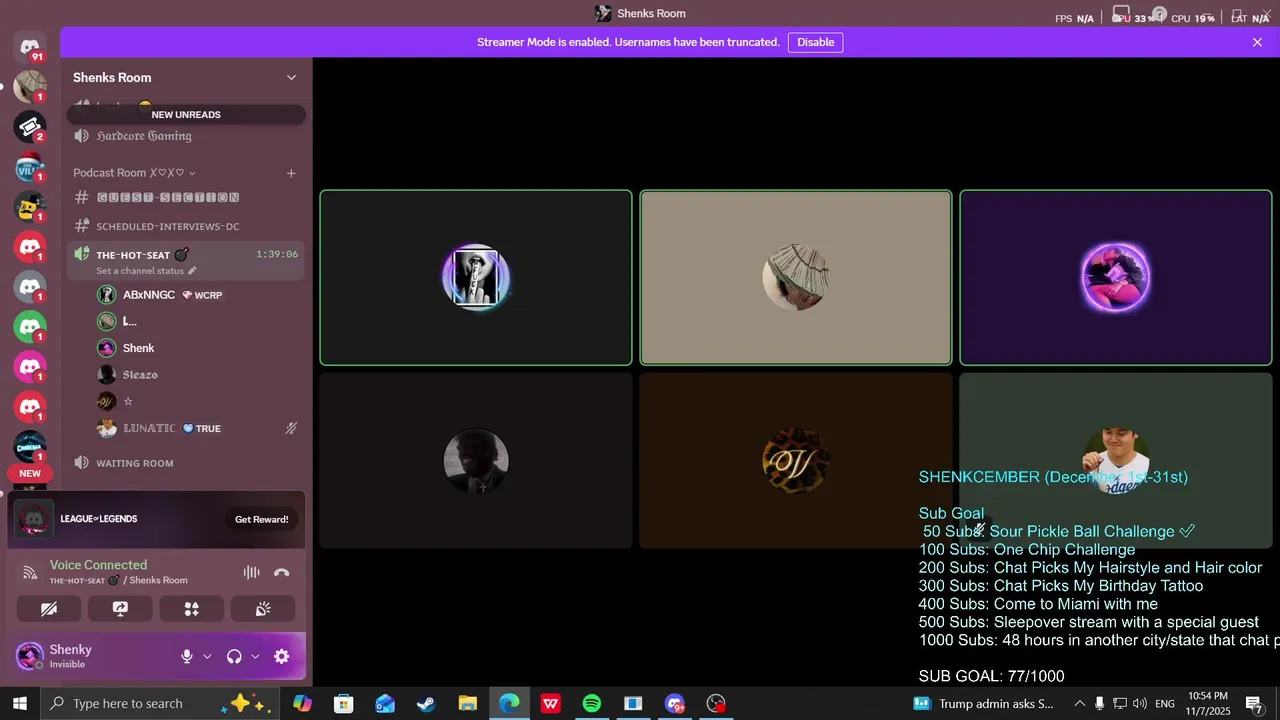This screenshot has height=720, width=1280.
Task: Show hidden system tray icons
Action: click(1079, 703)
